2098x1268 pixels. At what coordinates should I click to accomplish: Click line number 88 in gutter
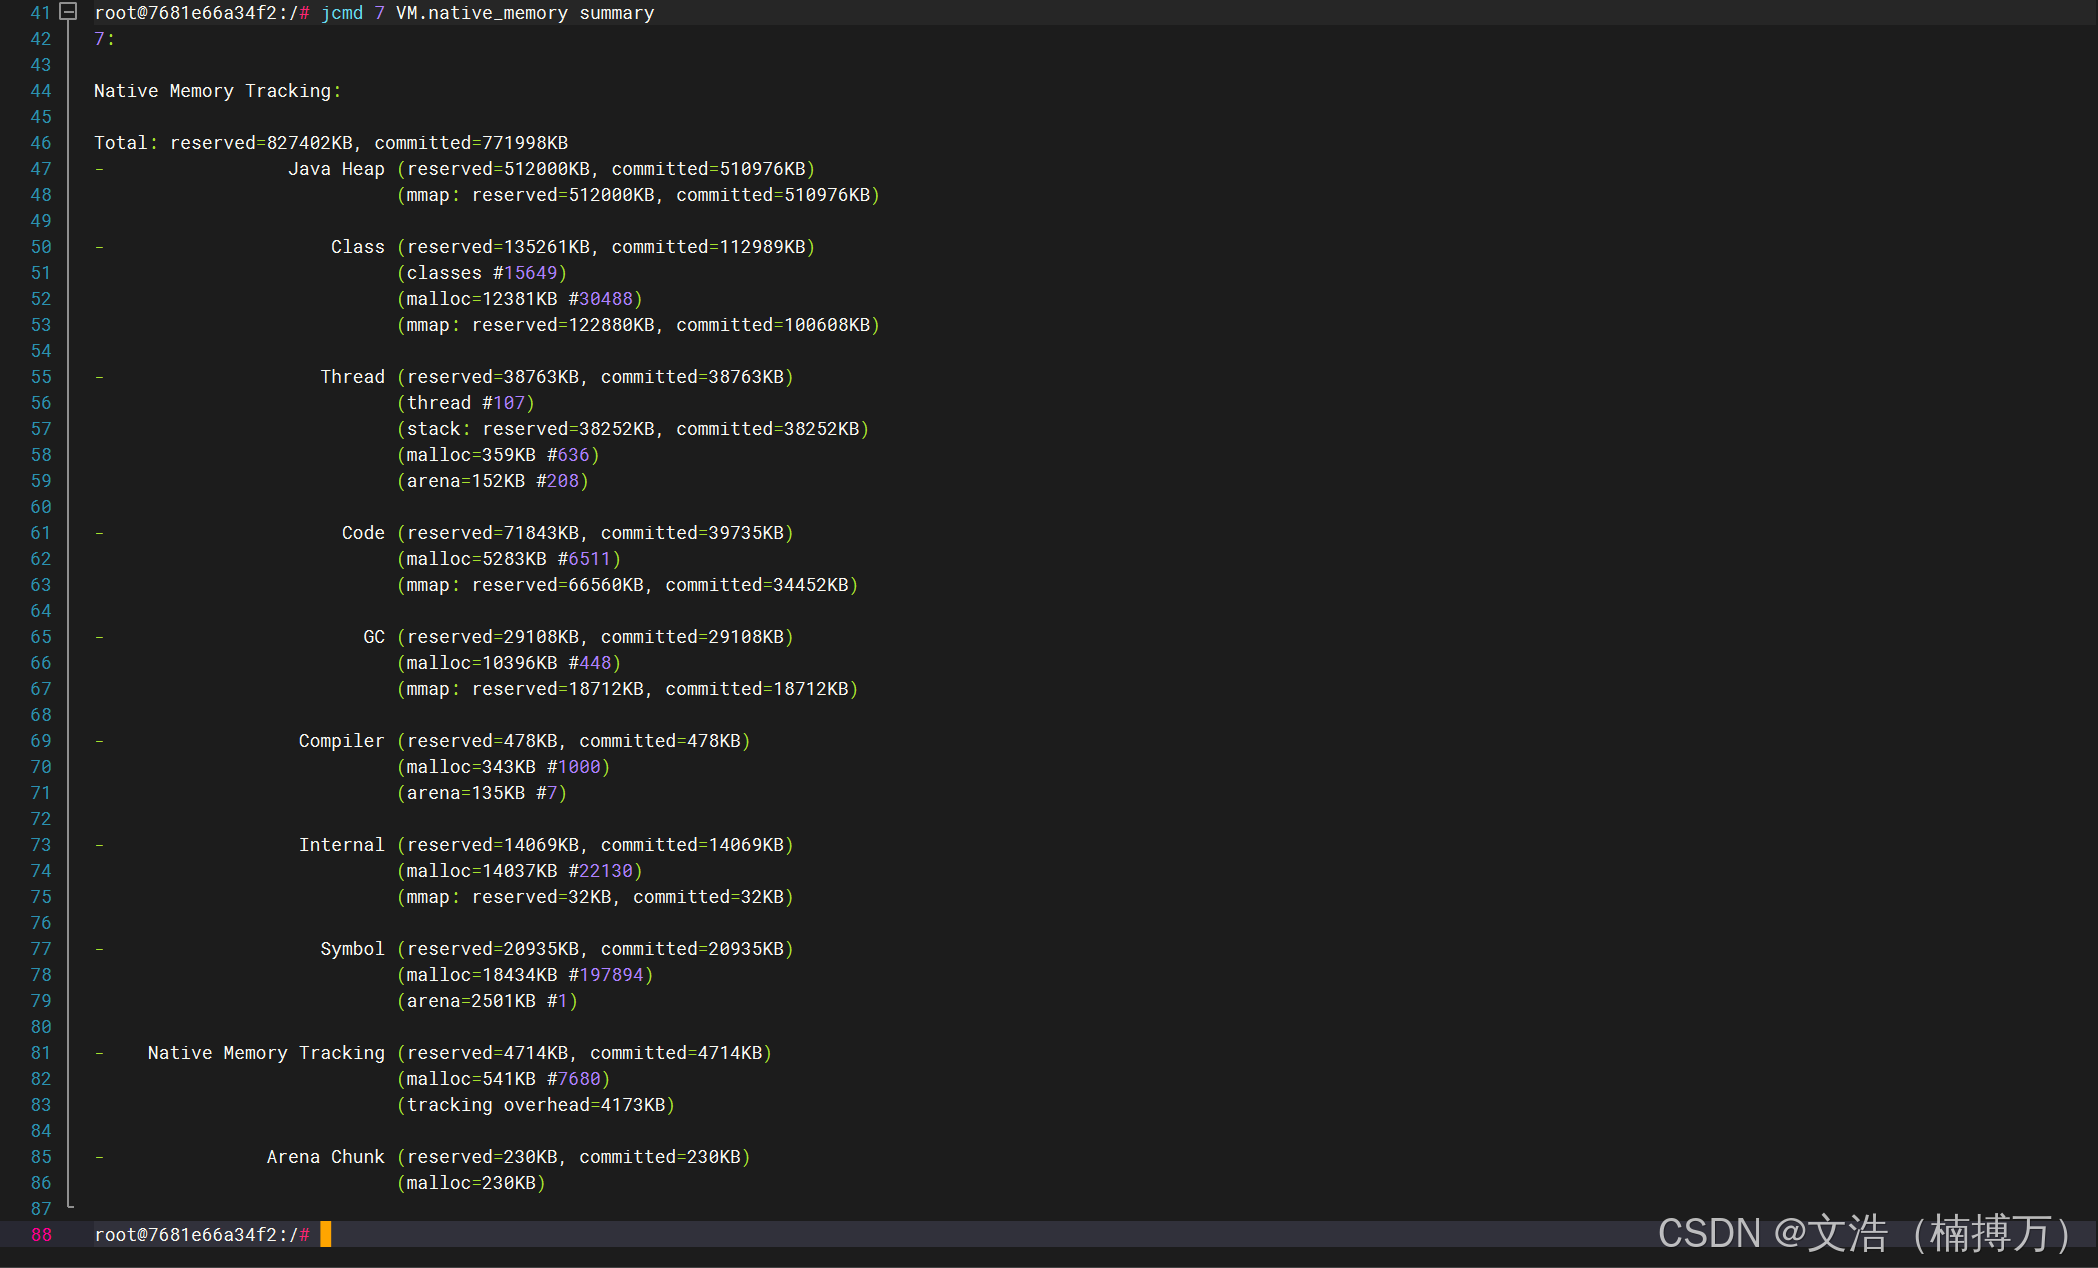point(41,1234)
